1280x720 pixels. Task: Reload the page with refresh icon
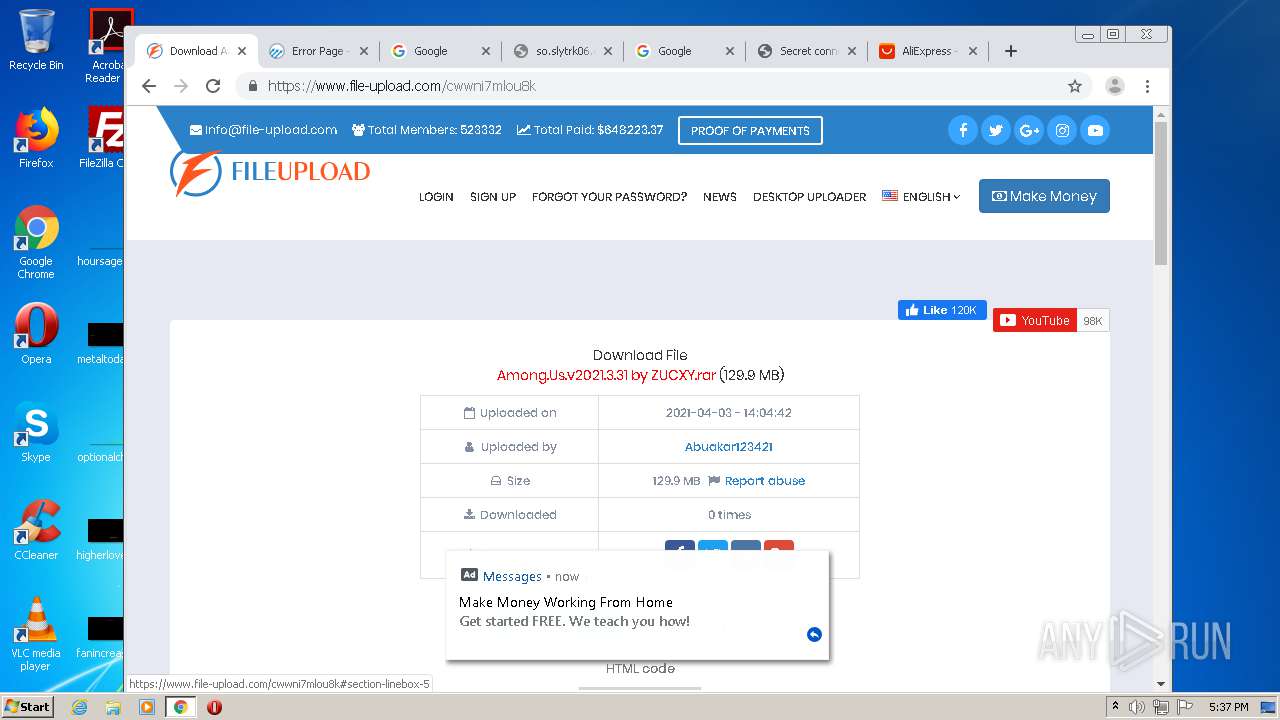coord(213,86)
